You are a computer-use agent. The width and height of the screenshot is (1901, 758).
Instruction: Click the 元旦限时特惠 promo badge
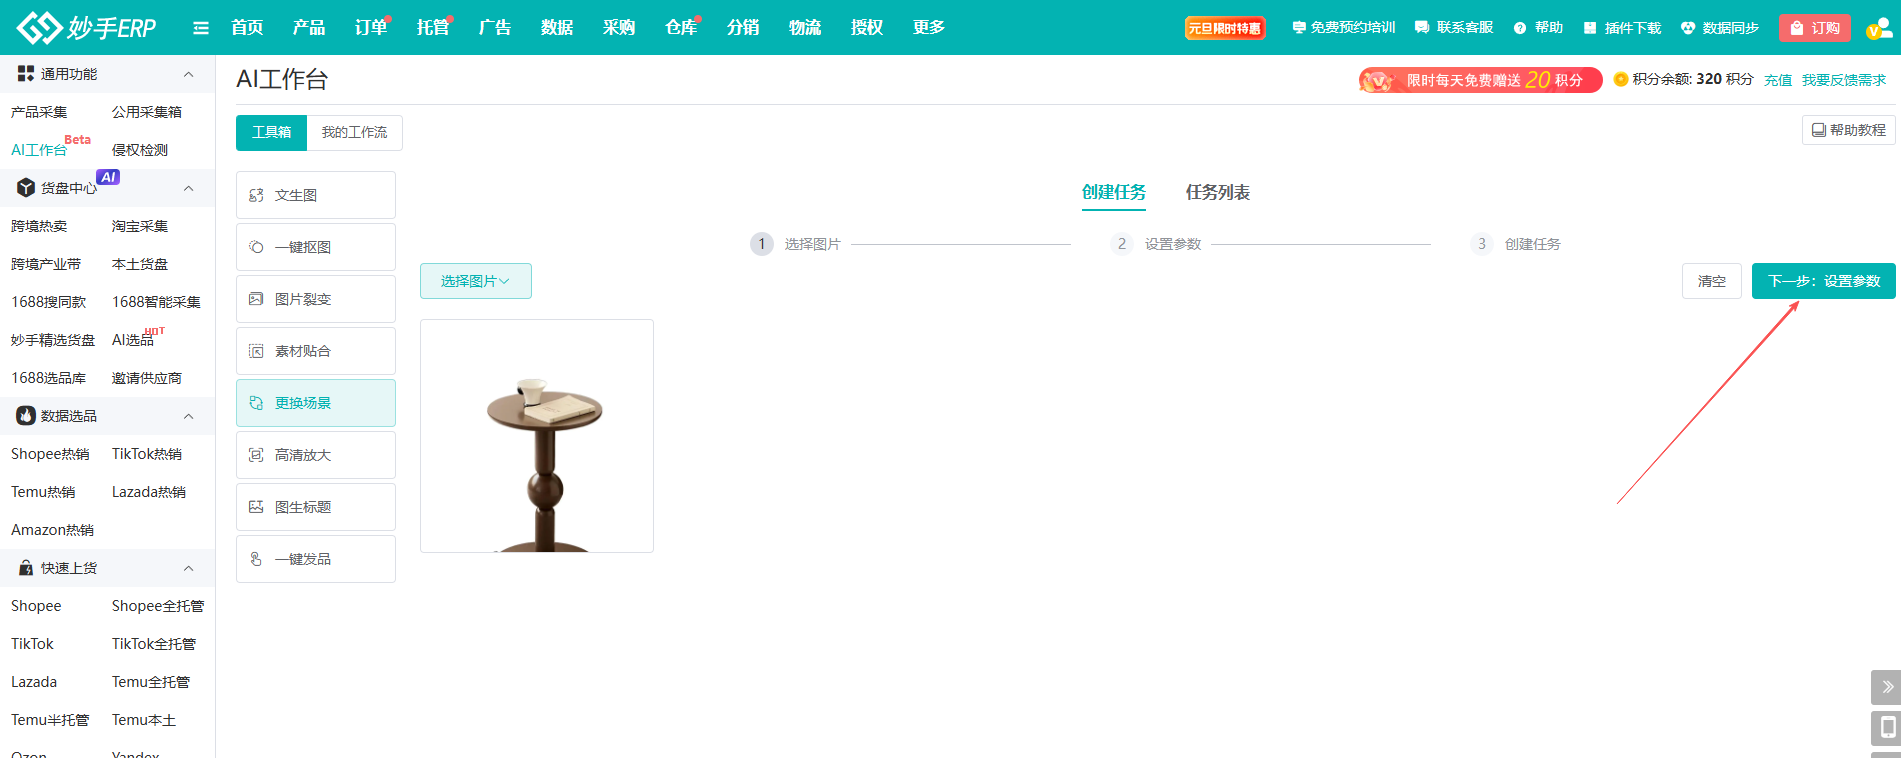pyautogui.click(x=1225, y=28)
